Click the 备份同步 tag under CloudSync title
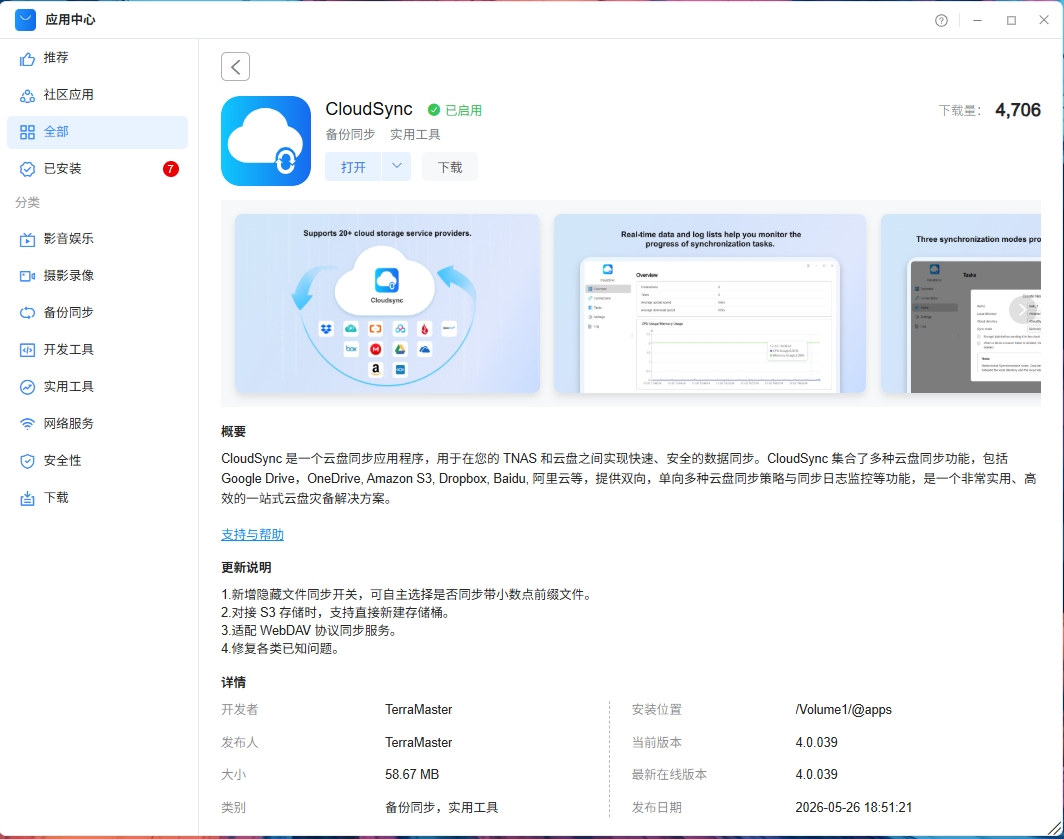Screen dimensions: 1064x839 click(350, 134)
